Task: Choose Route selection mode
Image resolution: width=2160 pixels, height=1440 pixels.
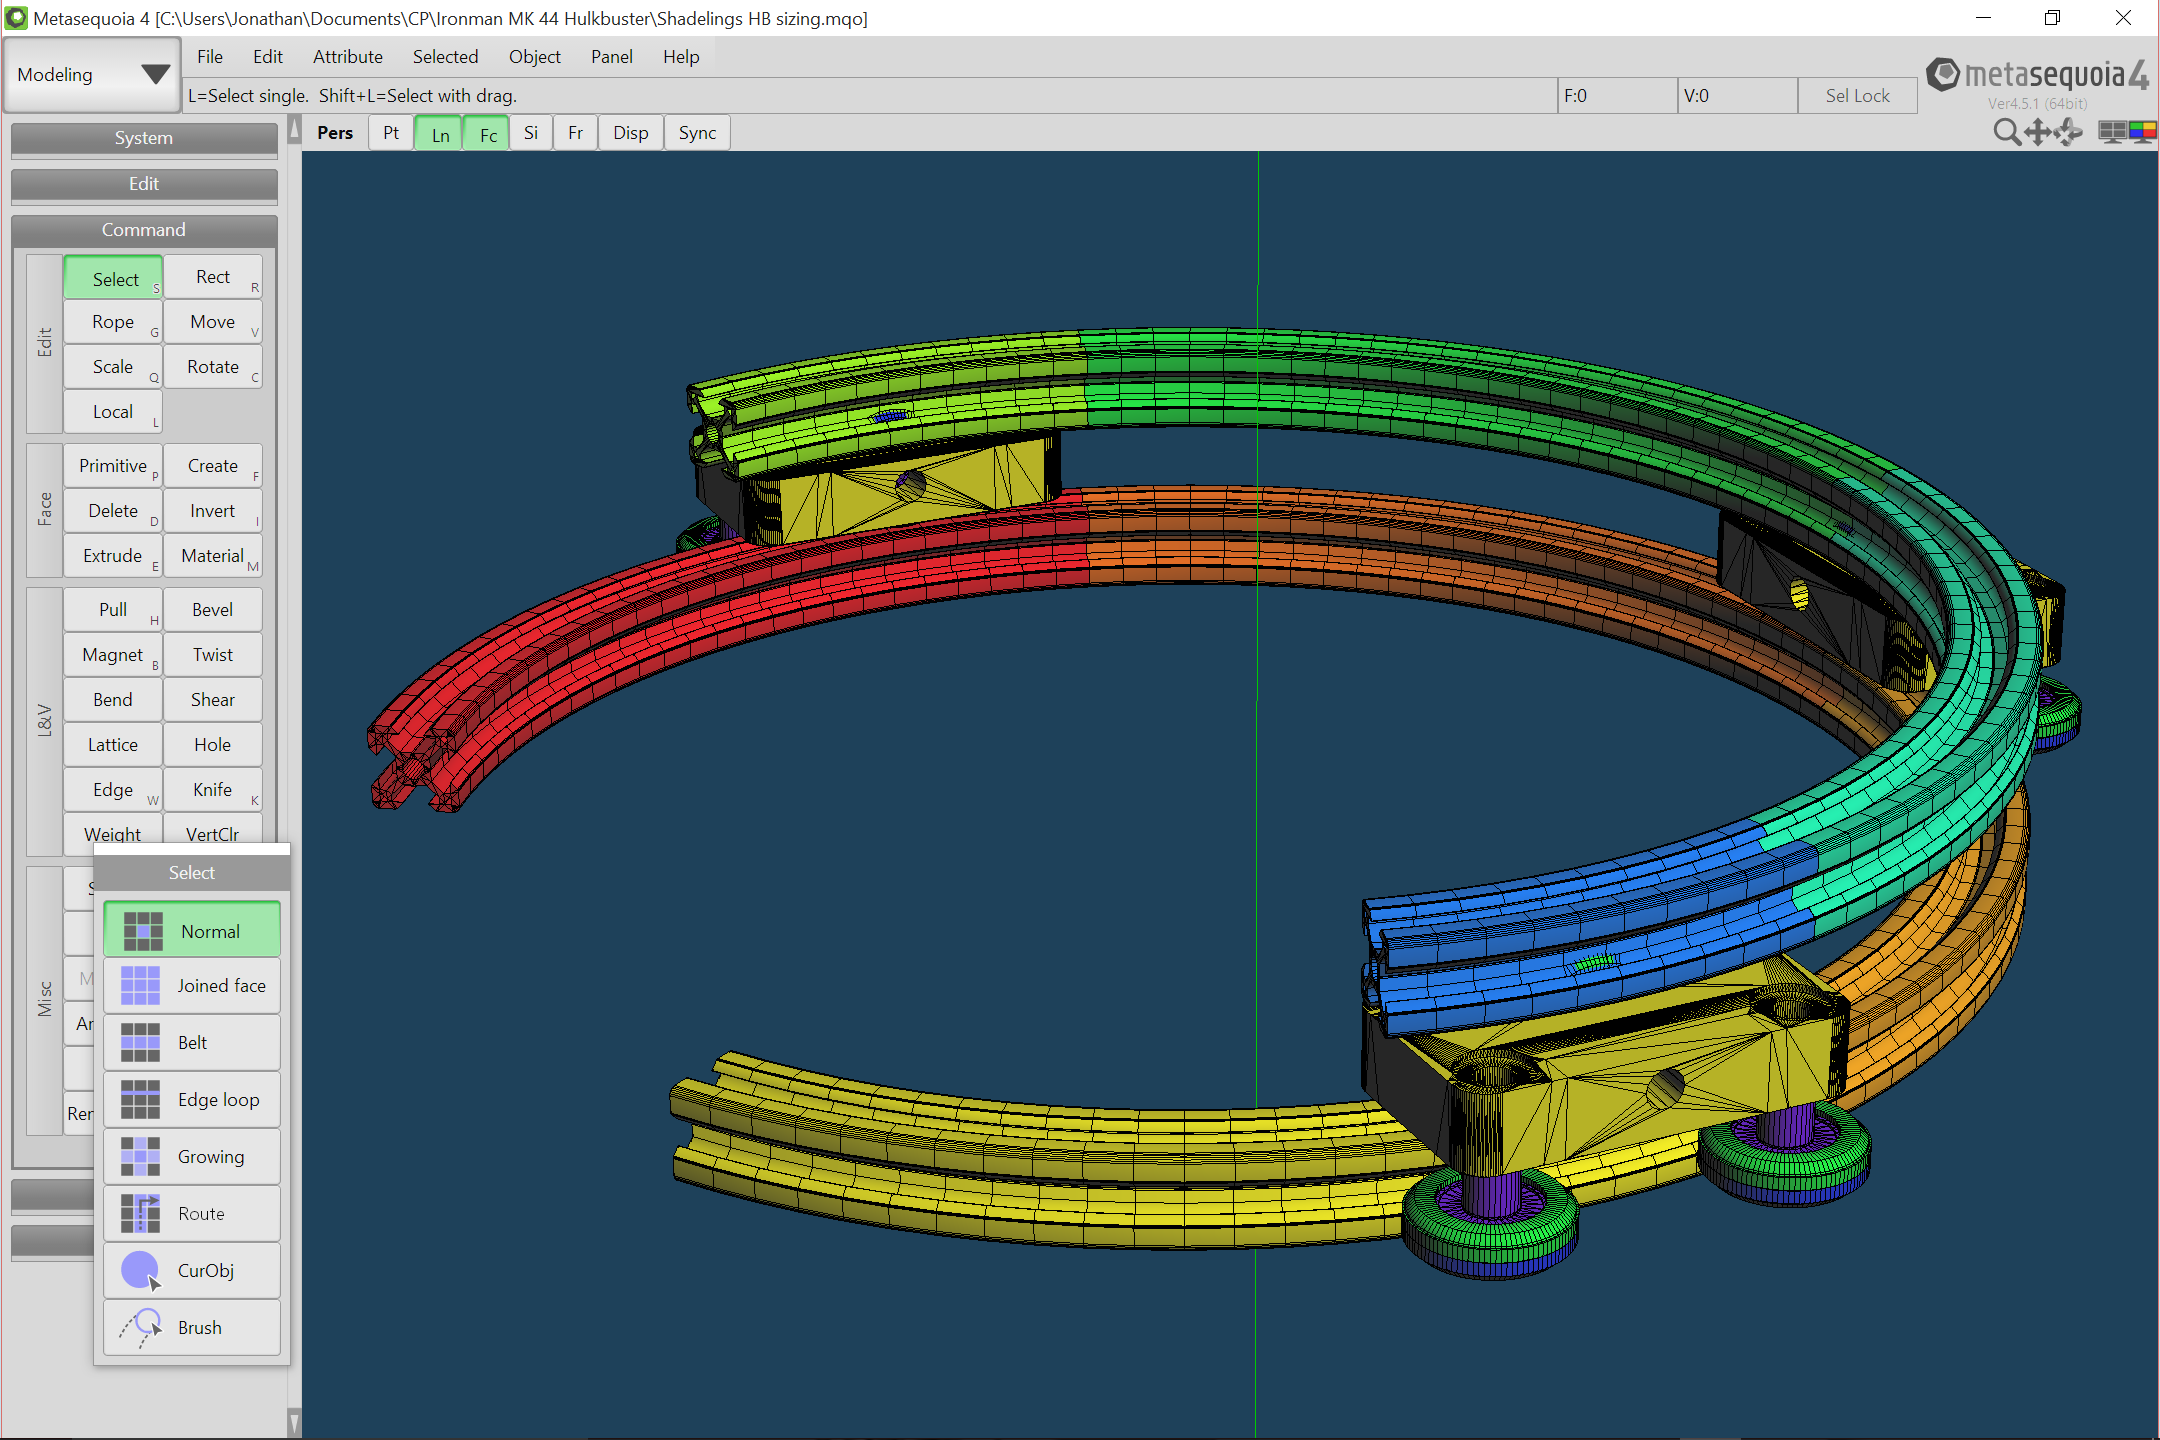Action: pos(192,1214)
